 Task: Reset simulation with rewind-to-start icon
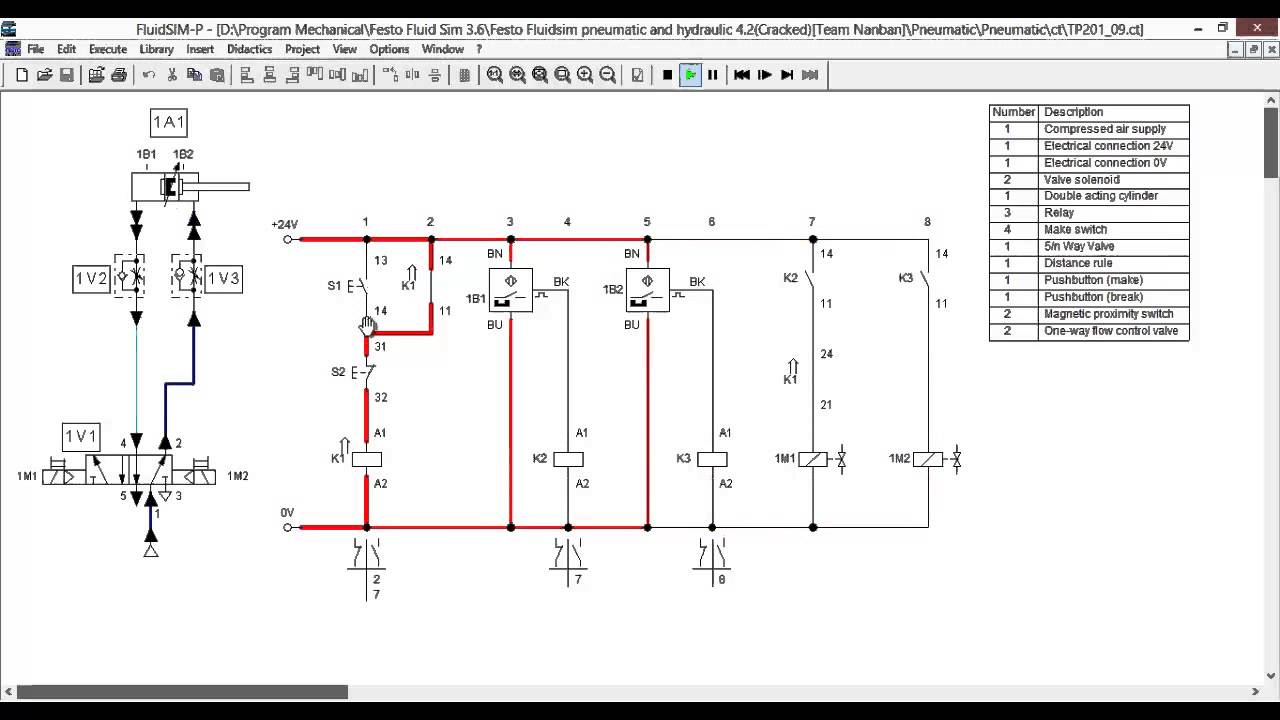pos(742,74)
